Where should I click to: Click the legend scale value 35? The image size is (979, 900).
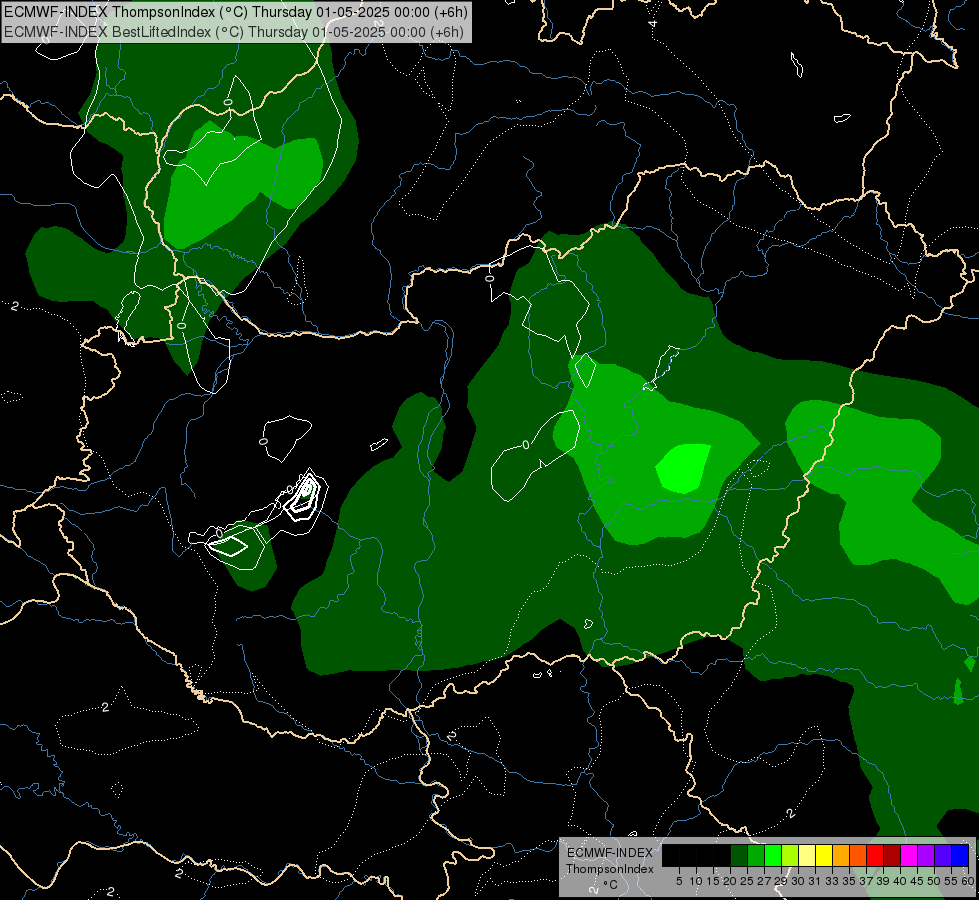pyautogui.click(x=849, y=881)
